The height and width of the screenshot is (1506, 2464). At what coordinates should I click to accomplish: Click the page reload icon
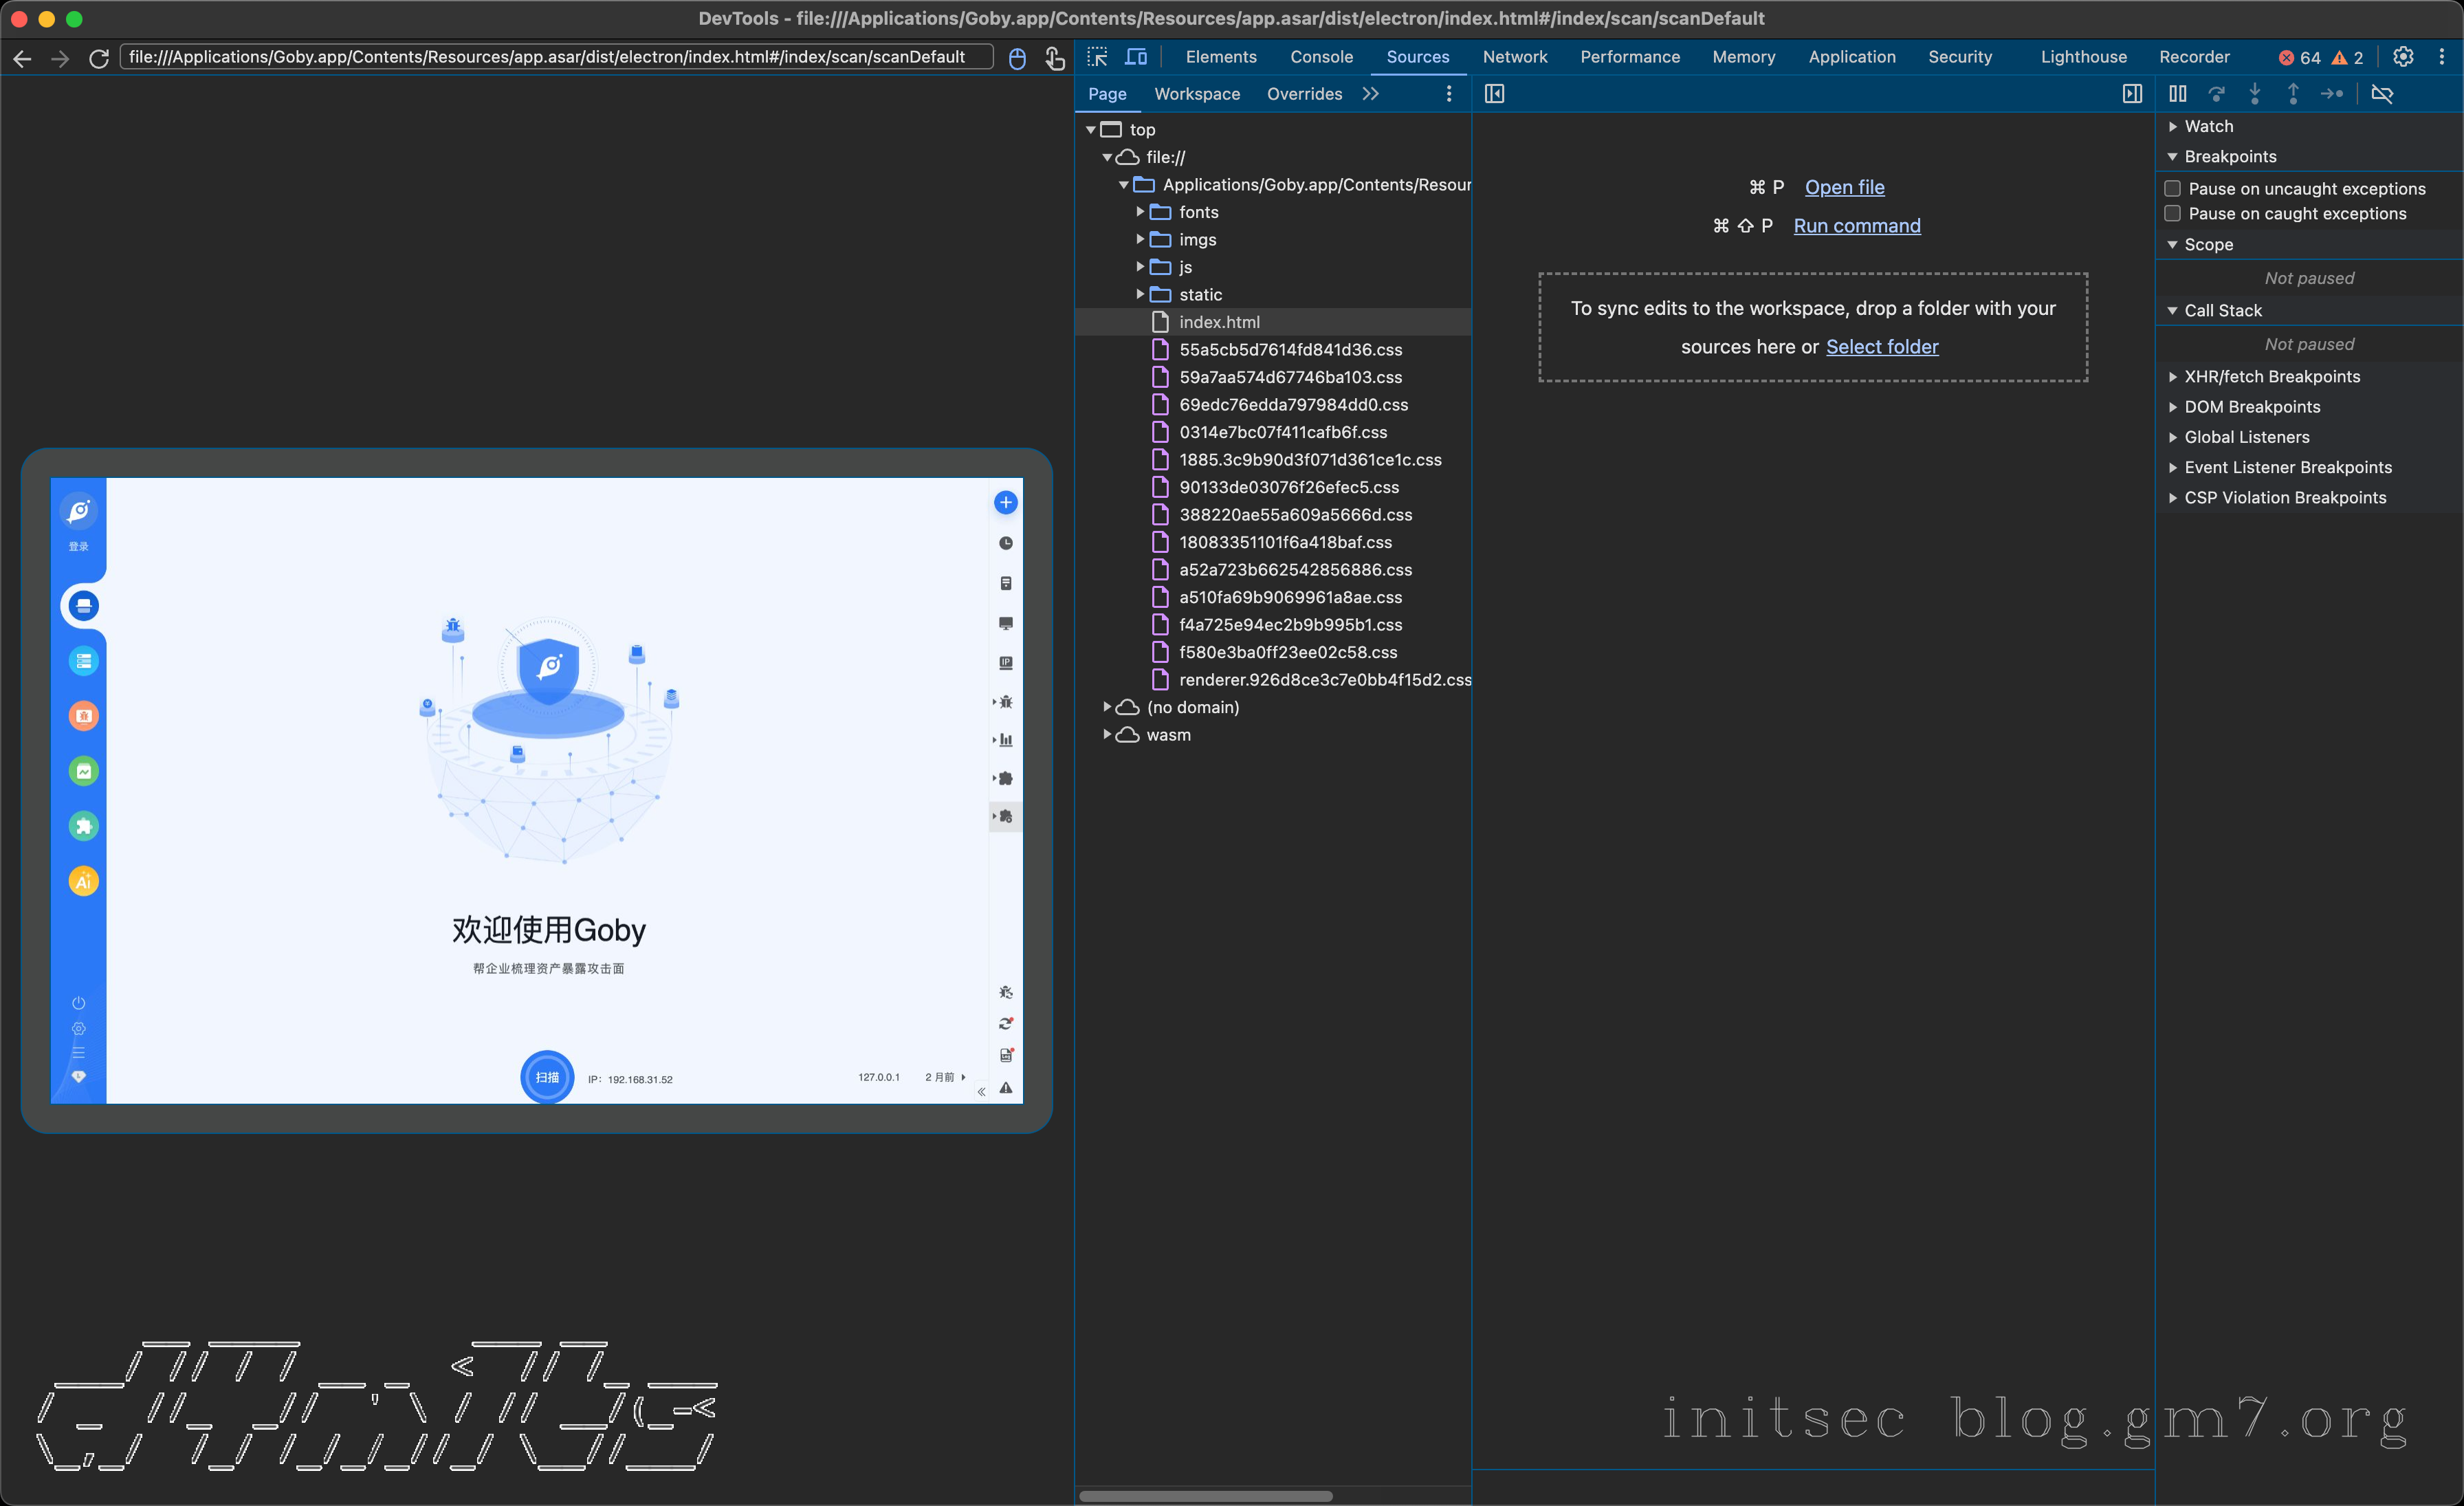click(98, 58)
